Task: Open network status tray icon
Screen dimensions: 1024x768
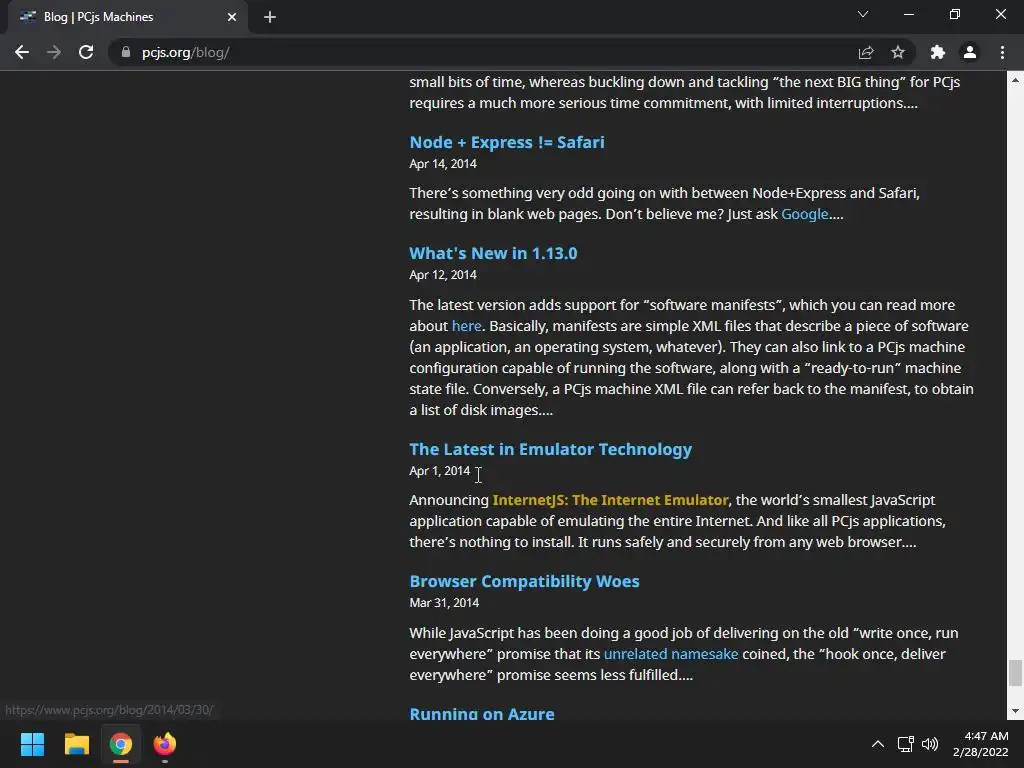Action: click(x=905, y=744)
